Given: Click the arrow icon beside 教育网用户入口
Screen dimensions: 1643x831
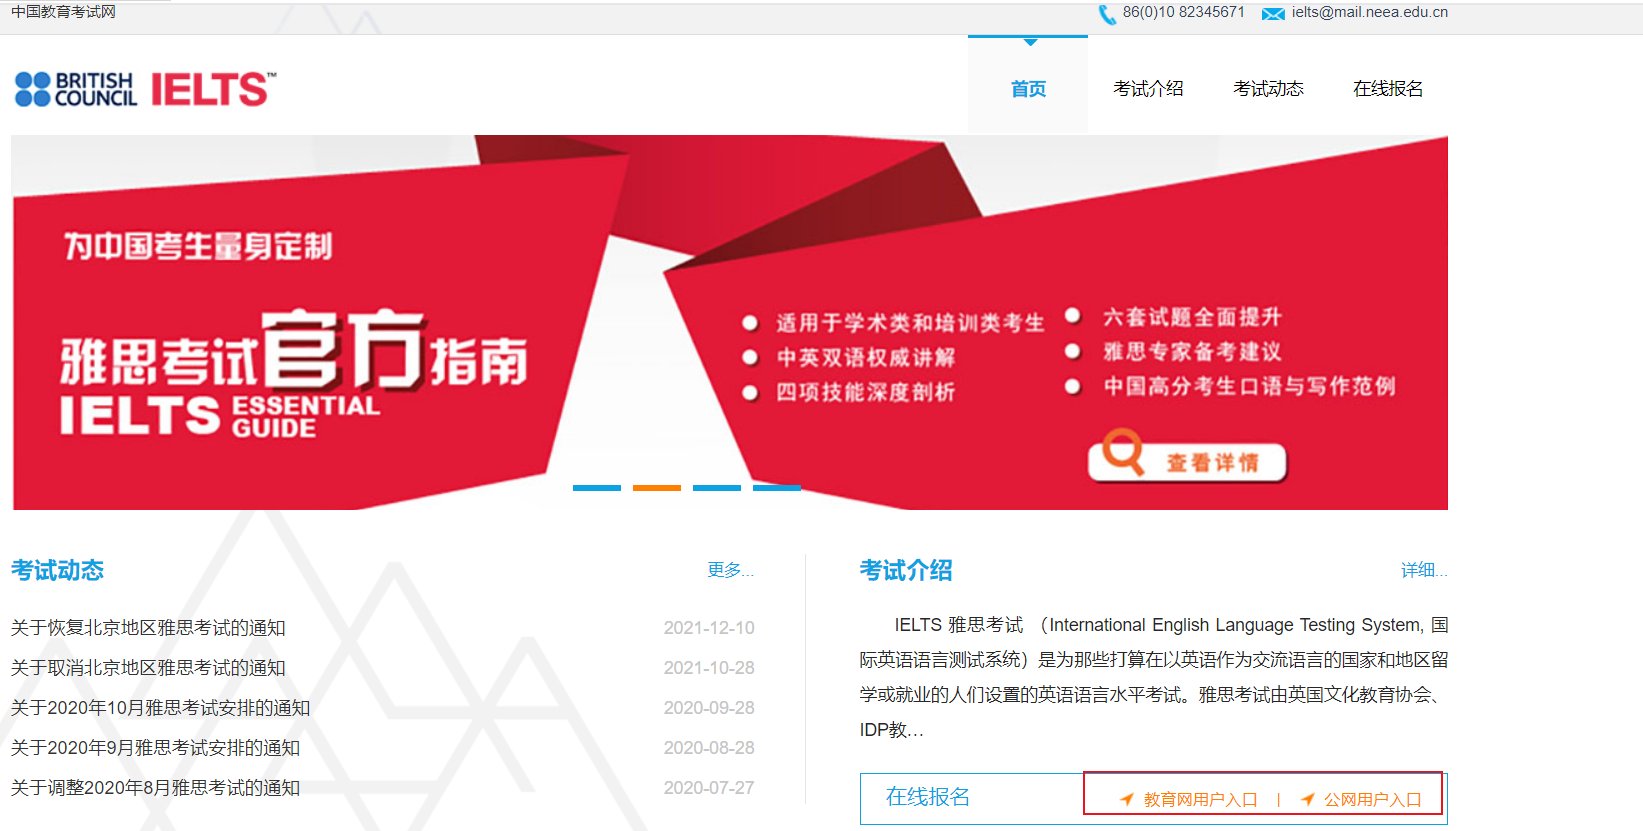Looking at the screenshot, I should tap(1127, 799).
